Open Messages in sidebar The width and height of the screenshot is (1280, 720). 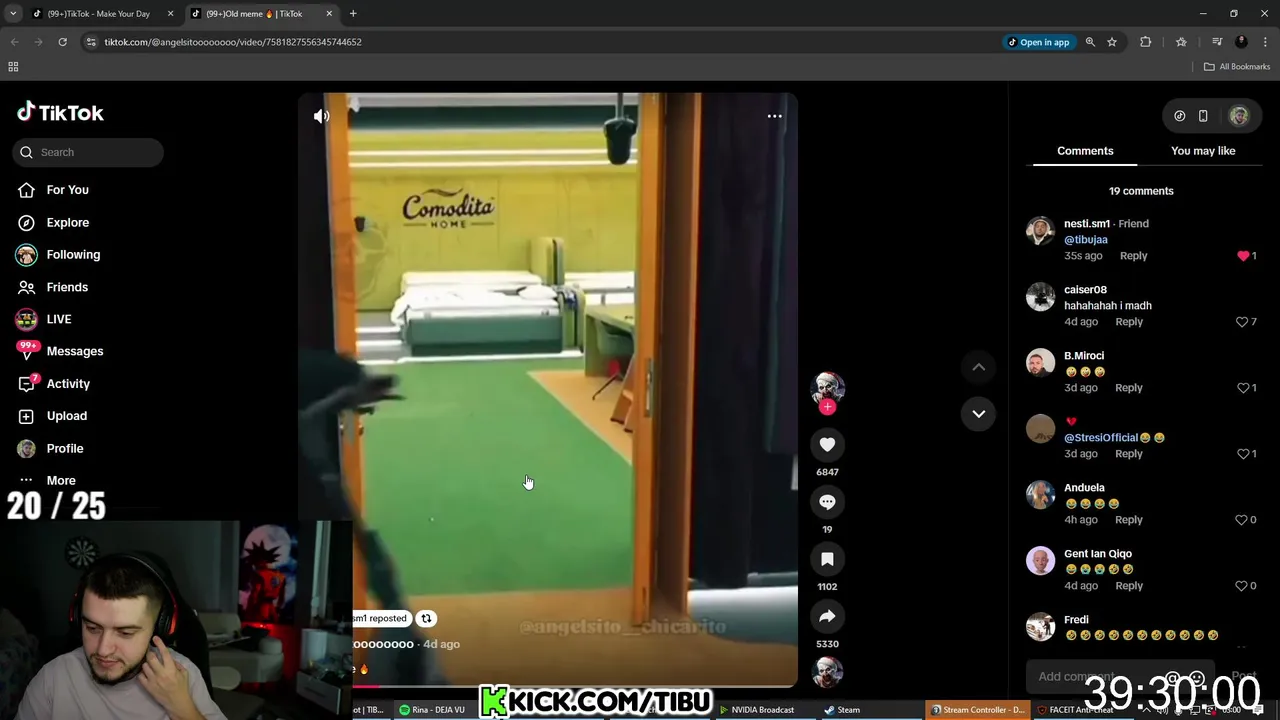pyautogui.click(x=74, y=351)
